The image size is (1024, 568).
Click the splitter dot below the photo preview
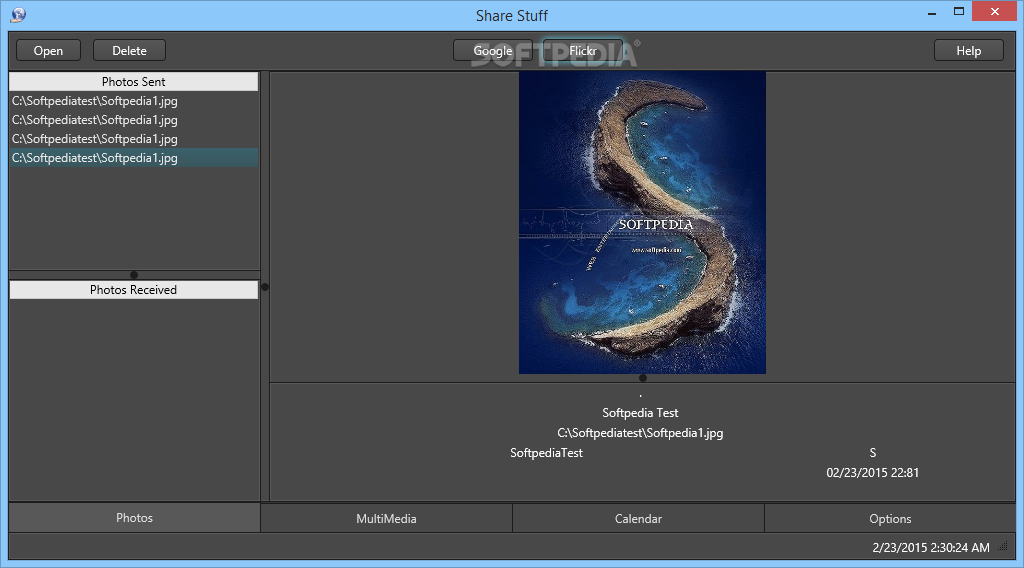(643, 378)
